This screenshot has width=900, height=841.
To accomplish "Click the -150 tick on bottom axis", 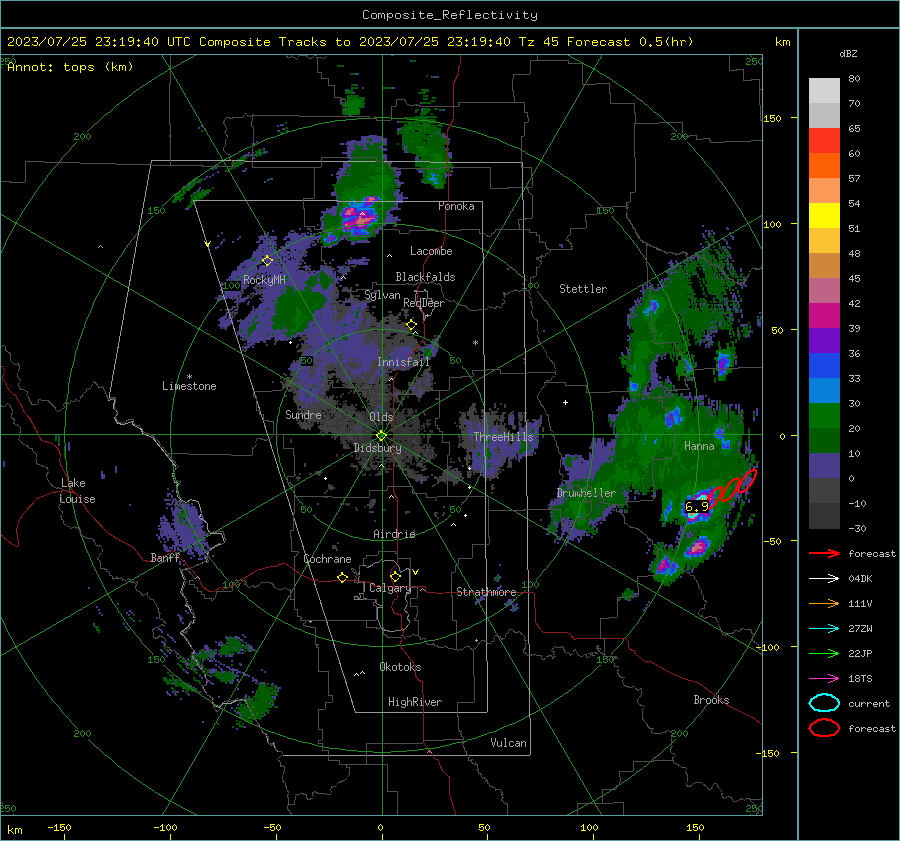I will (59, 827).
